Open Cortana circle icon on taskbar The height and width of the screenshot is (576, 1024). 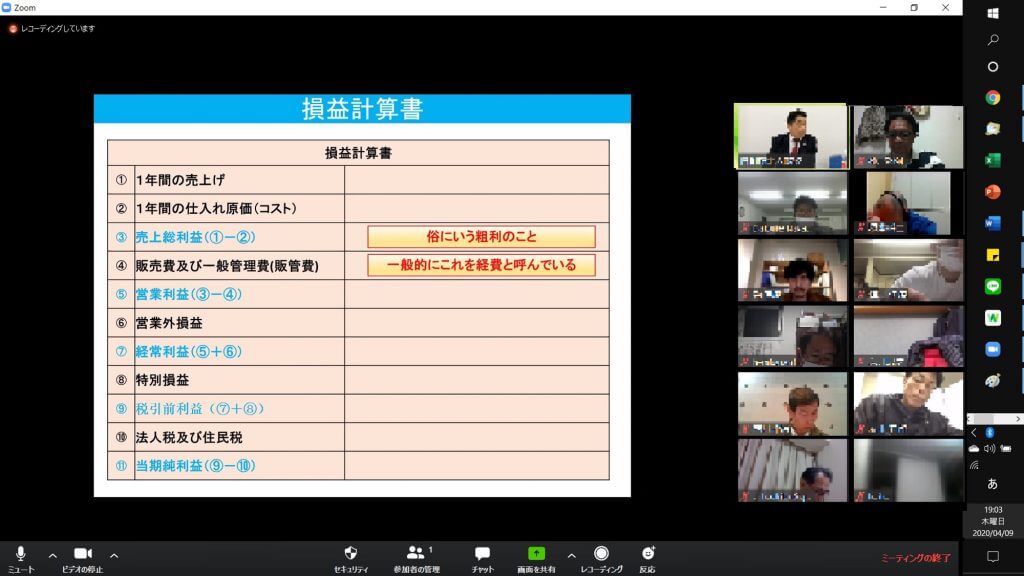[x=993, y=67]
